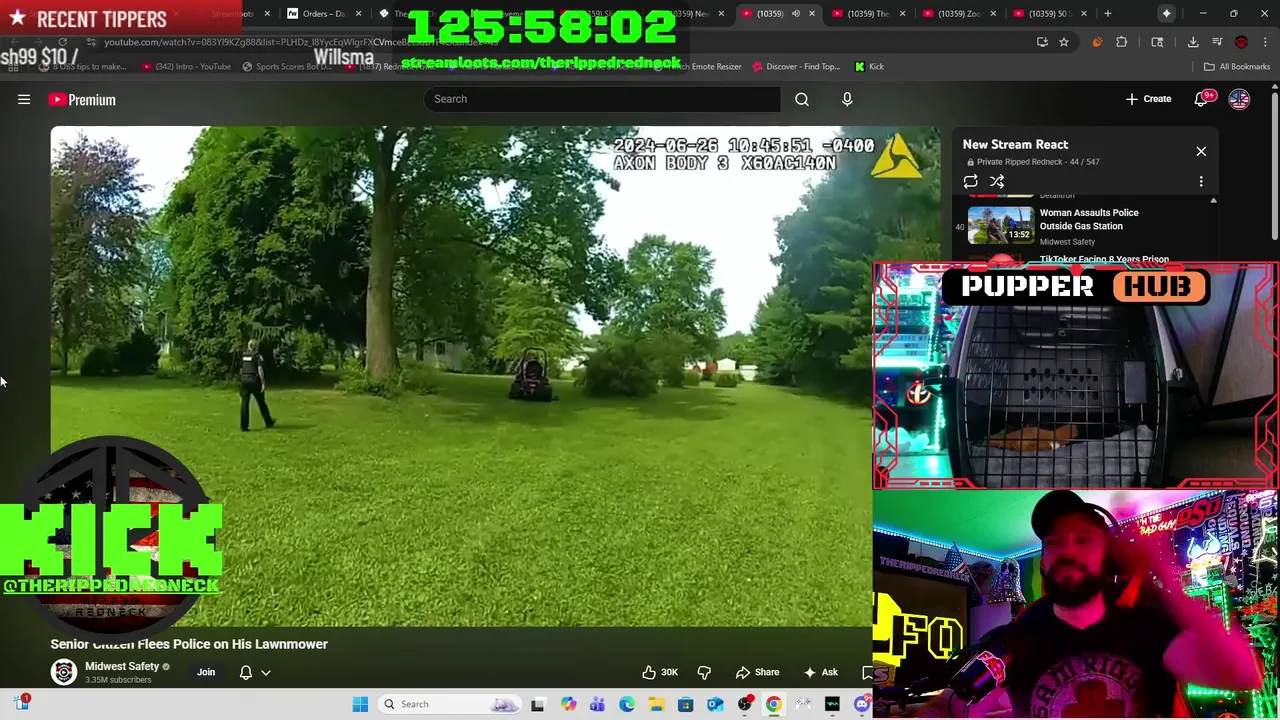Mute the active playing tab via speaker icon

(796, 13)
